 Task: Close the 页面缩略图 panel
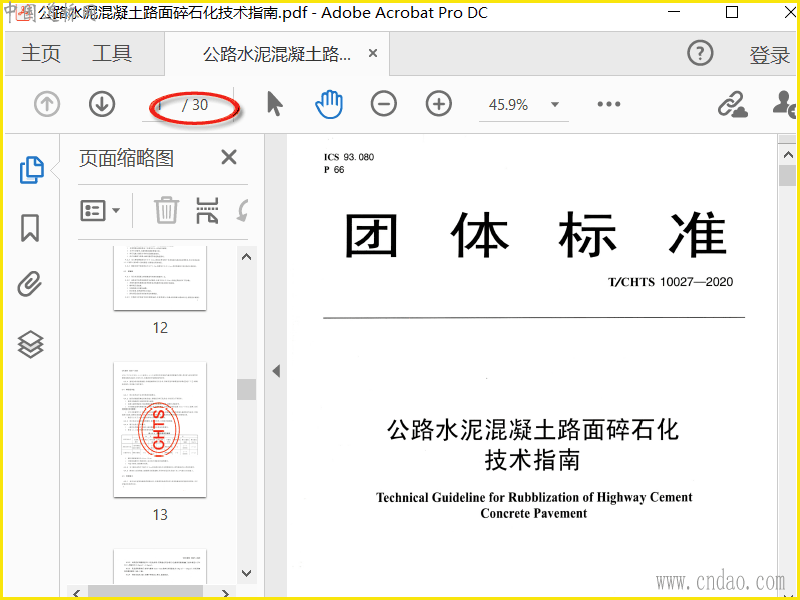tap(229, 157)
